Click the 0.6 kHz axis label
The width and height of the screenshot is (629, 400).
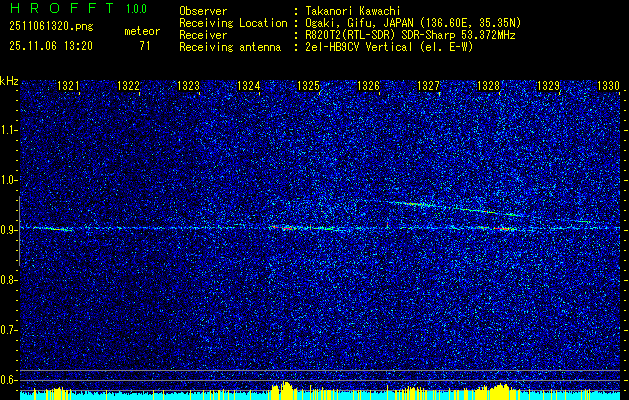(x=7, y=380)
